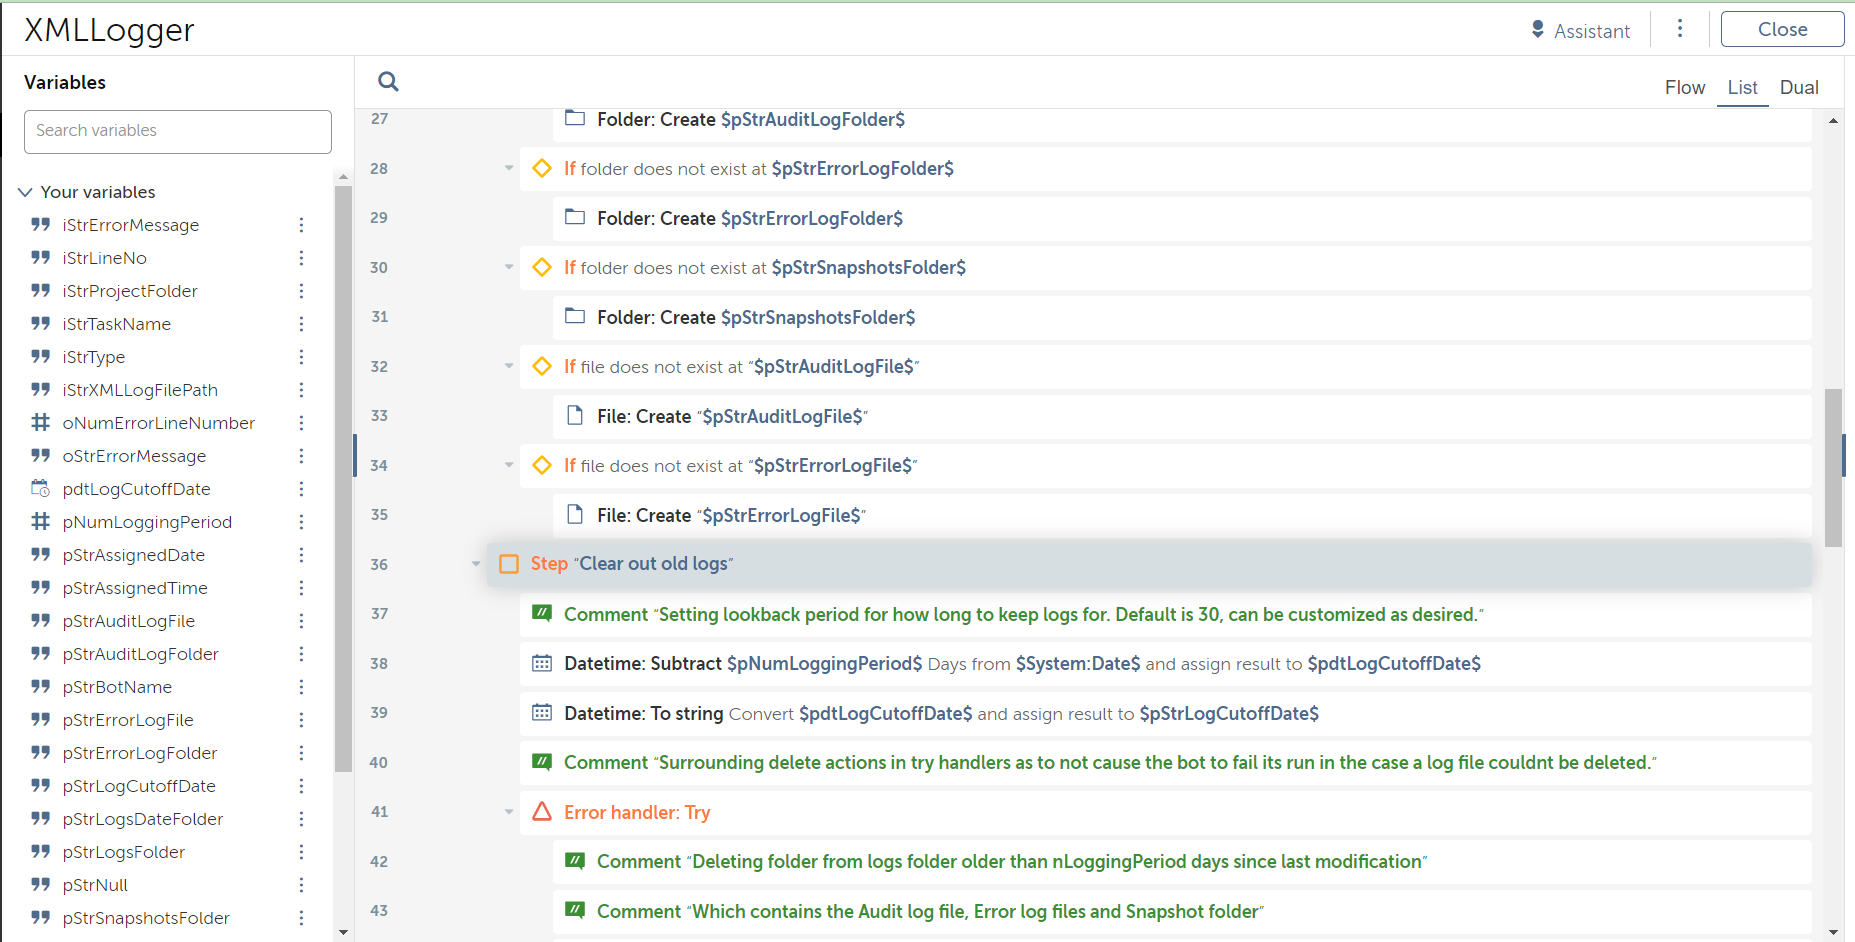
Task: Collapse the Error handler Try block
Action: pyautogui.click(x=509, y=812)
